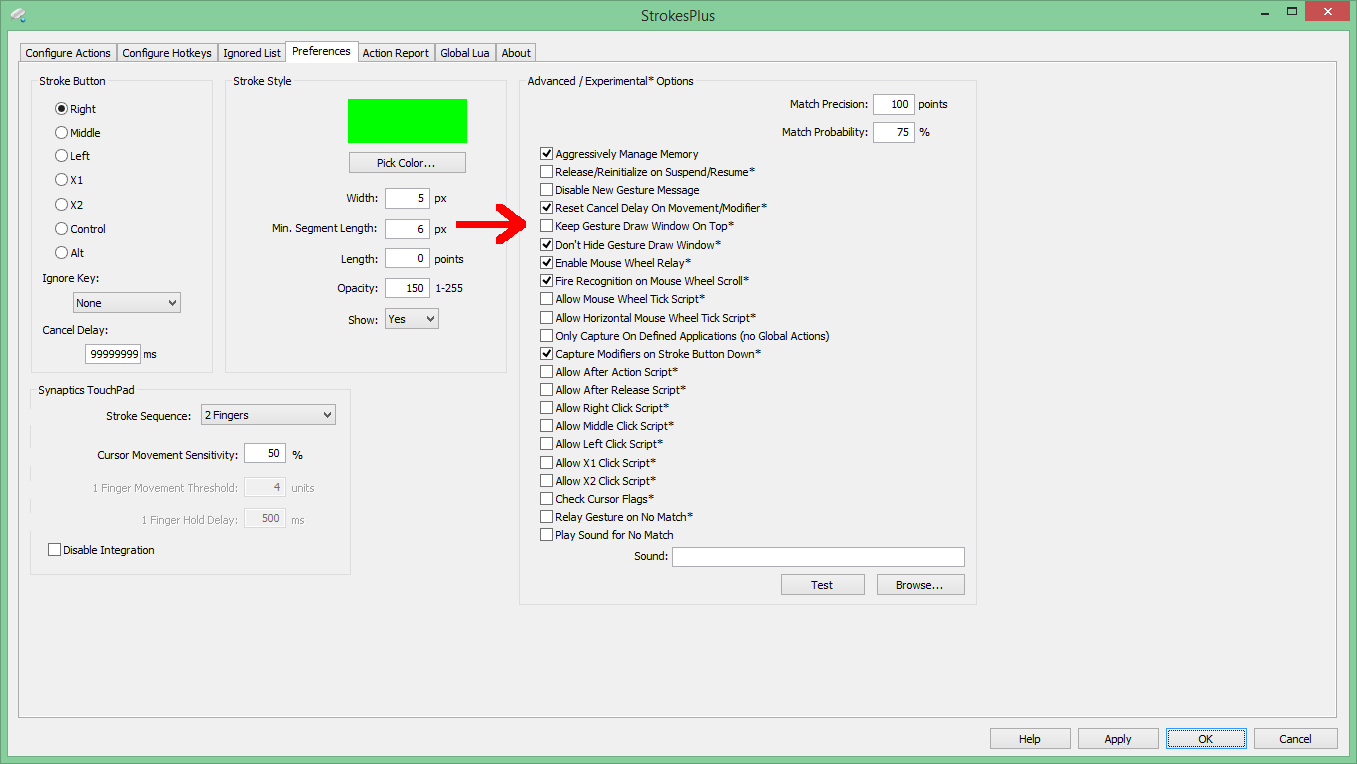Click the Match Precision field
Screen dimensions: 1357x764
pos(894,104)
